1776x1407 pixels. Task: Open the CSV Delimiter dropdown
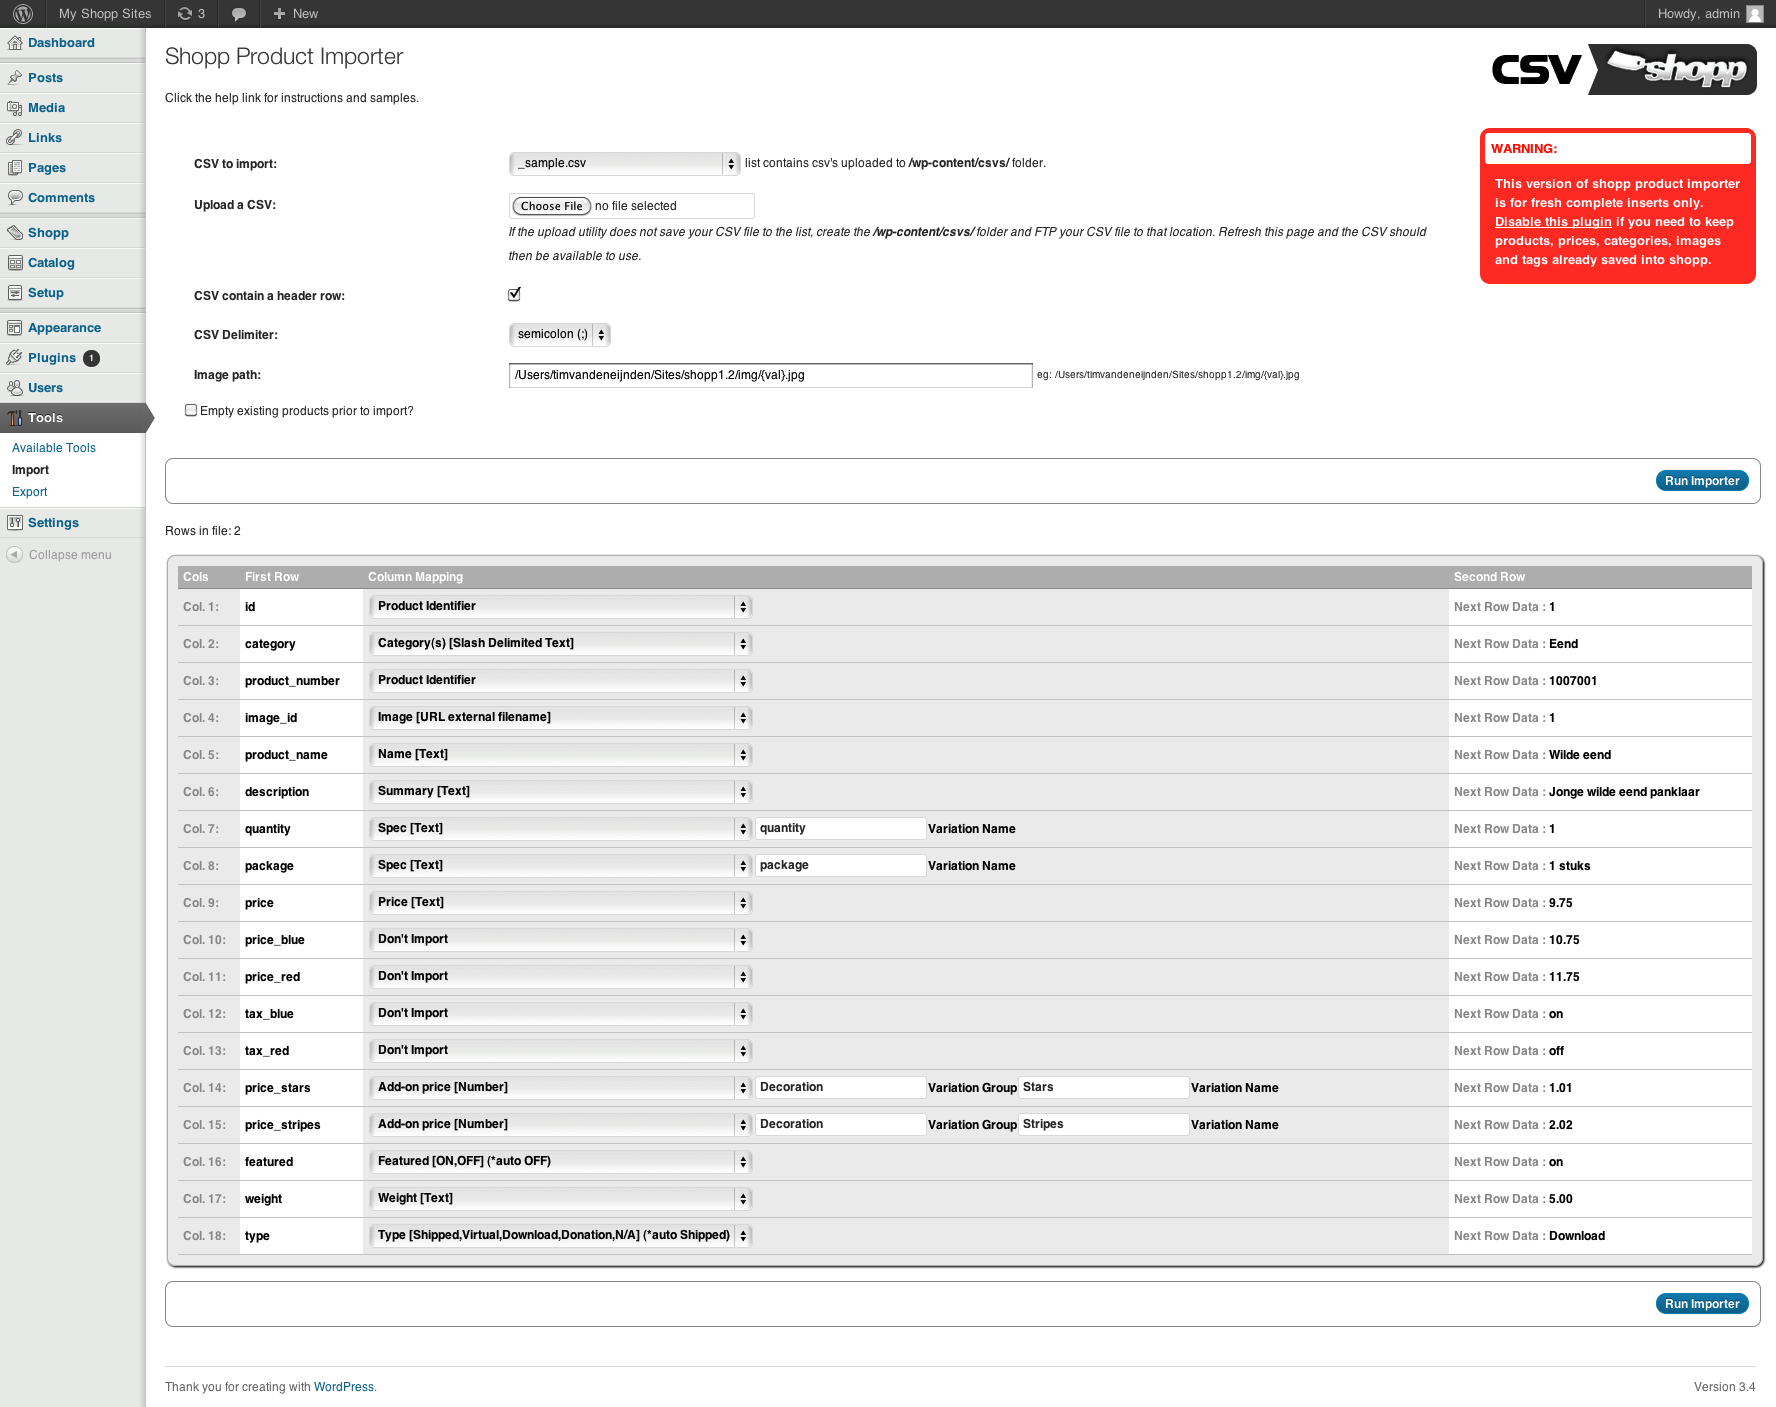tap(559, 334)
